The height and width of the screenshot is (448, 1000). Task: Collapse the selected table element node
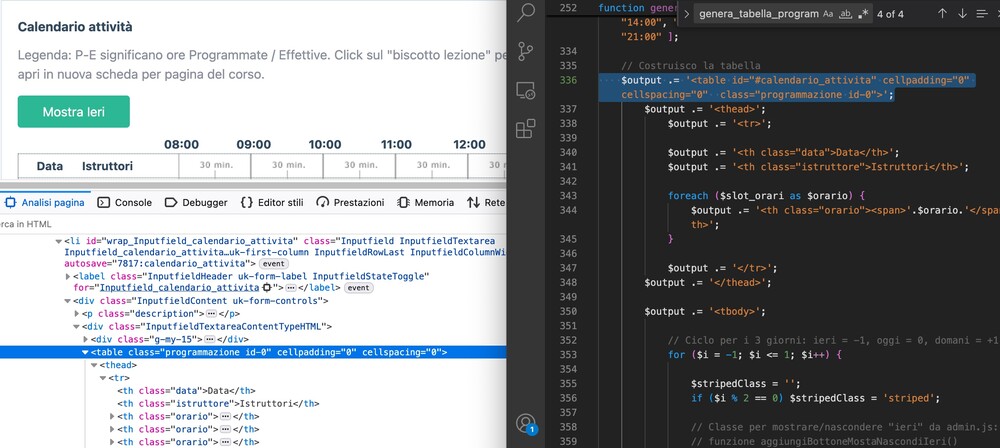click(85, 352)
